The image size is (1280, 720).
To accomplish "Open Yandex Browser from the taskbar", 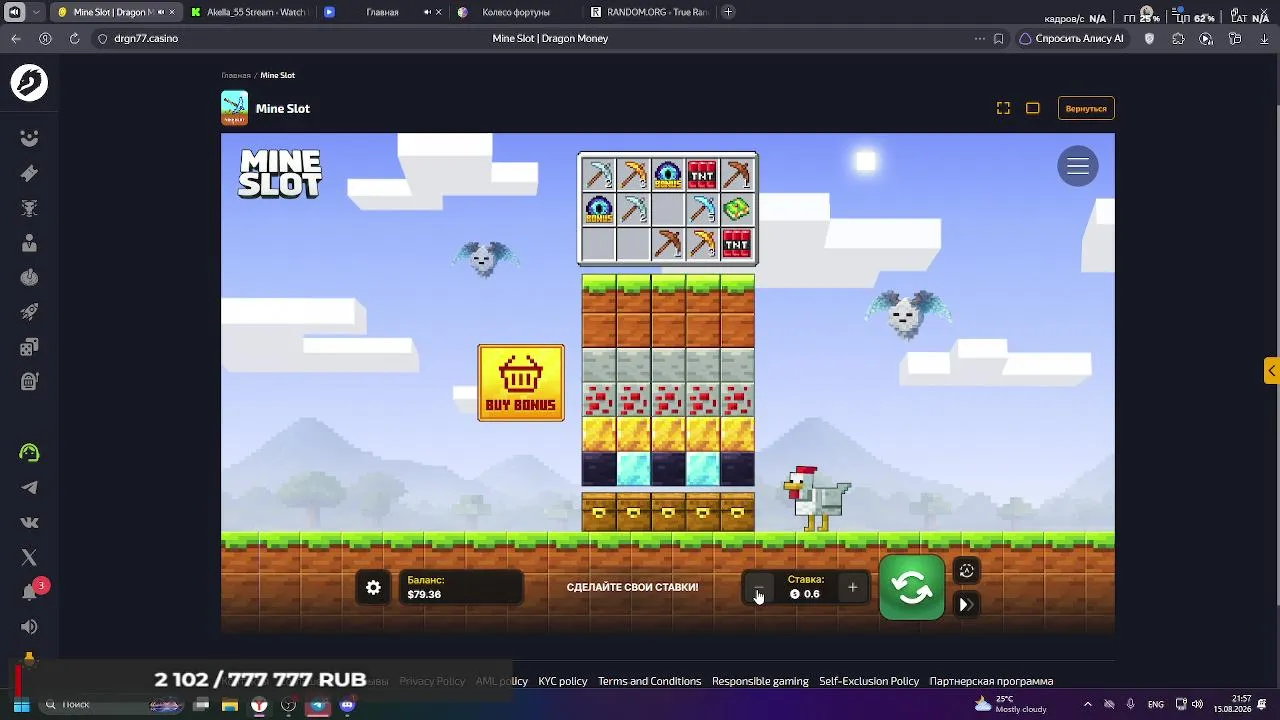I will tap(259, 705).
